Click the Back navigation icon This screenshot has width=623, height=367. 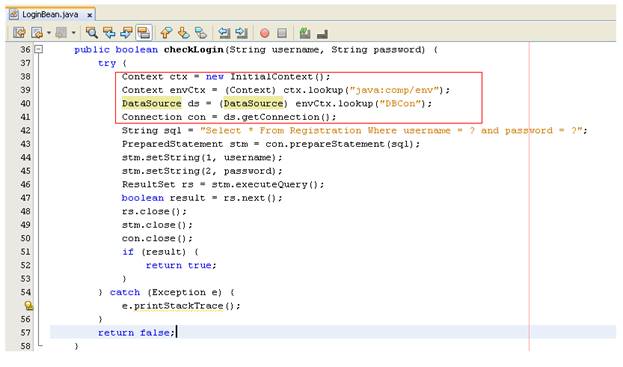pyautogui.click(x=37, y=33)
